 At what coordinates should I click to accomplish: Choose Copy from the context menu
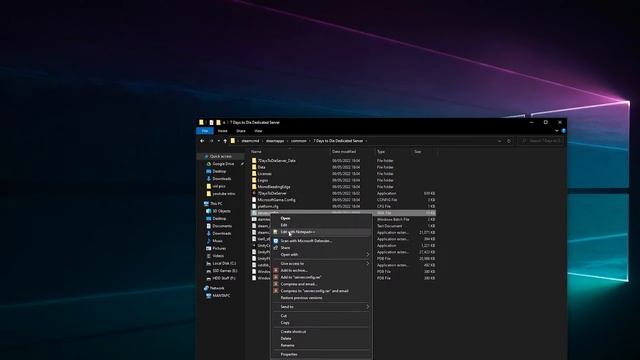[x=322, y=323]
